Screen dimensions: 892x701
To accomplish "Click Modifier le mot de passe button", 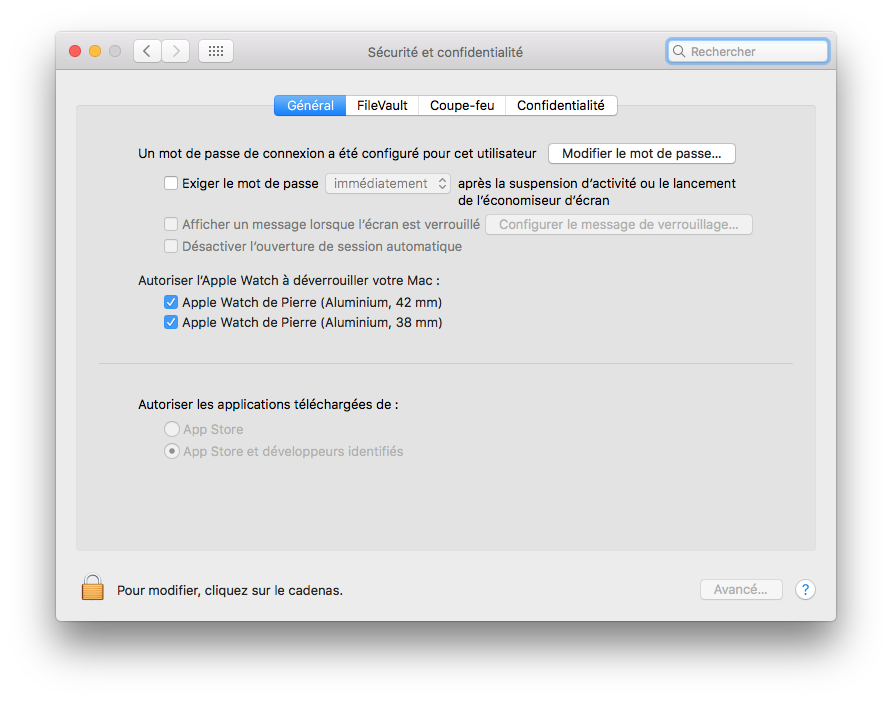I will [x=642, y=154].
